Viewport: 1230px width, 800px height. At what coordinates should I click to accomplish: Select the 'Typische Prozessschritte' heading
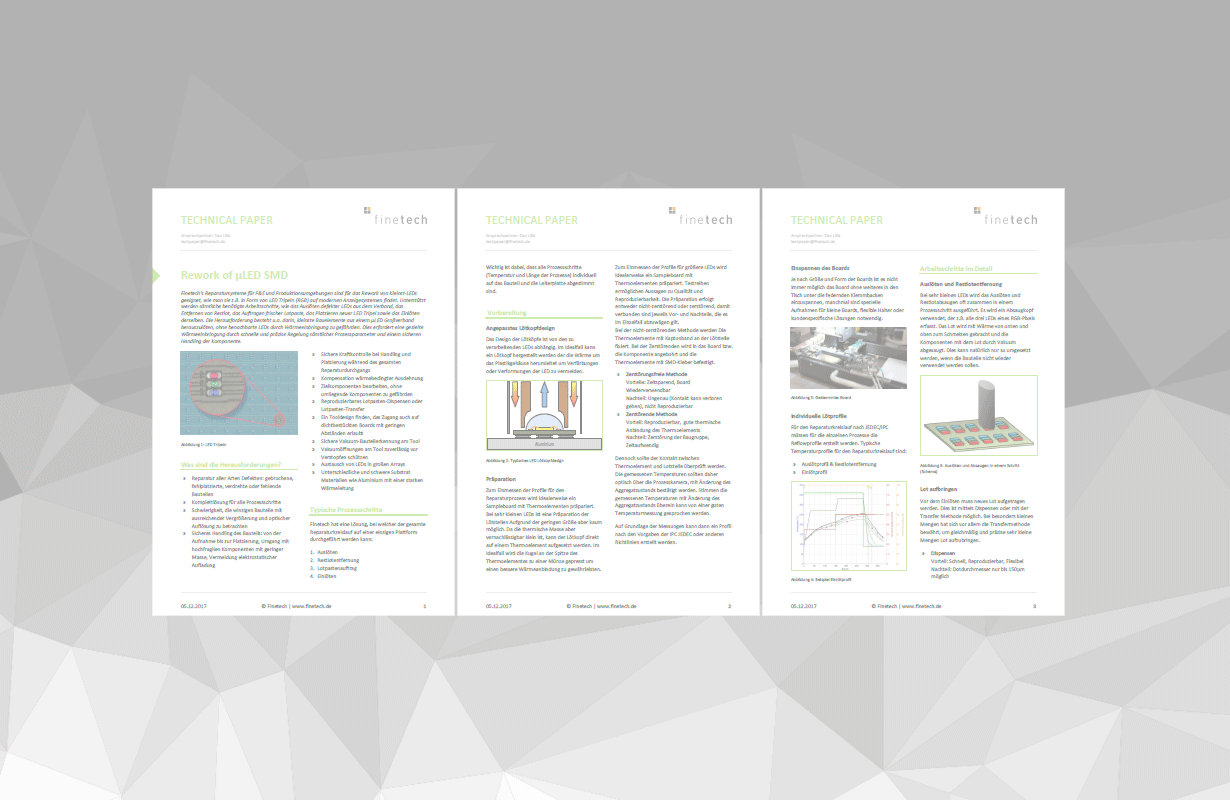[x=346, y=509]
